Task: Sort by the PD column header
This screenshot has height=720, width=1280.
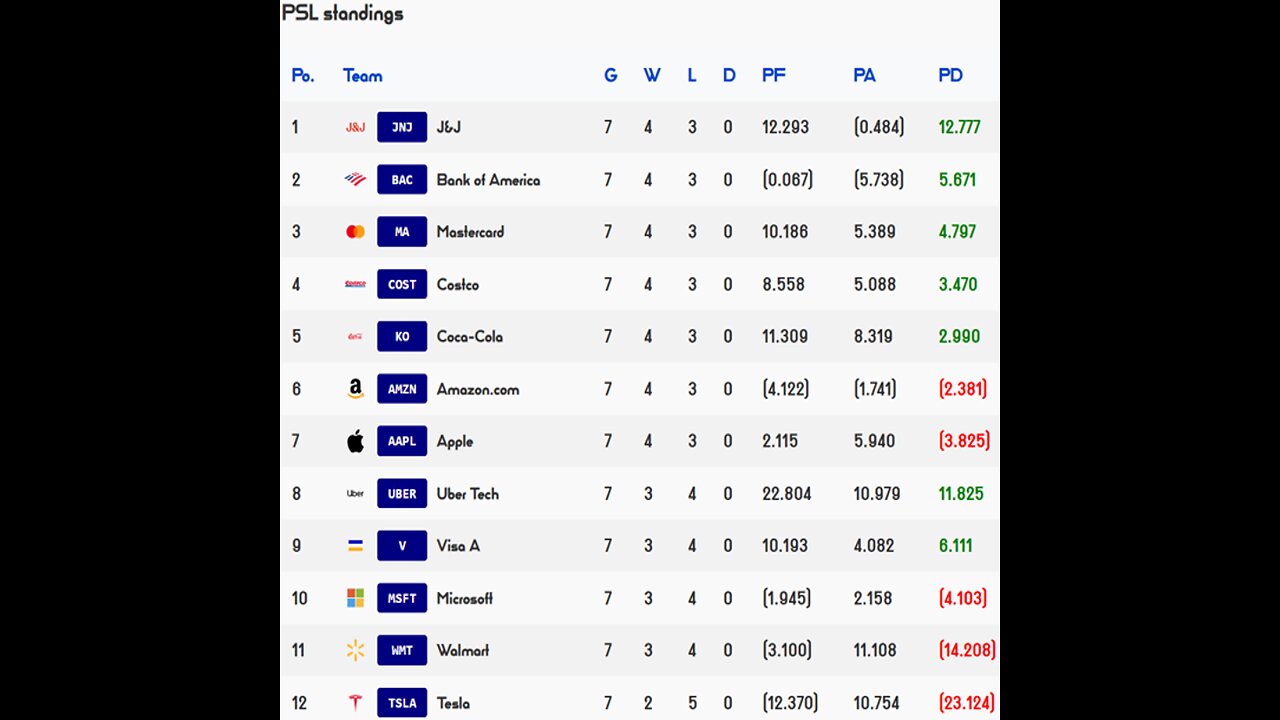Action: pyautogui.click(x=950, y=75)
